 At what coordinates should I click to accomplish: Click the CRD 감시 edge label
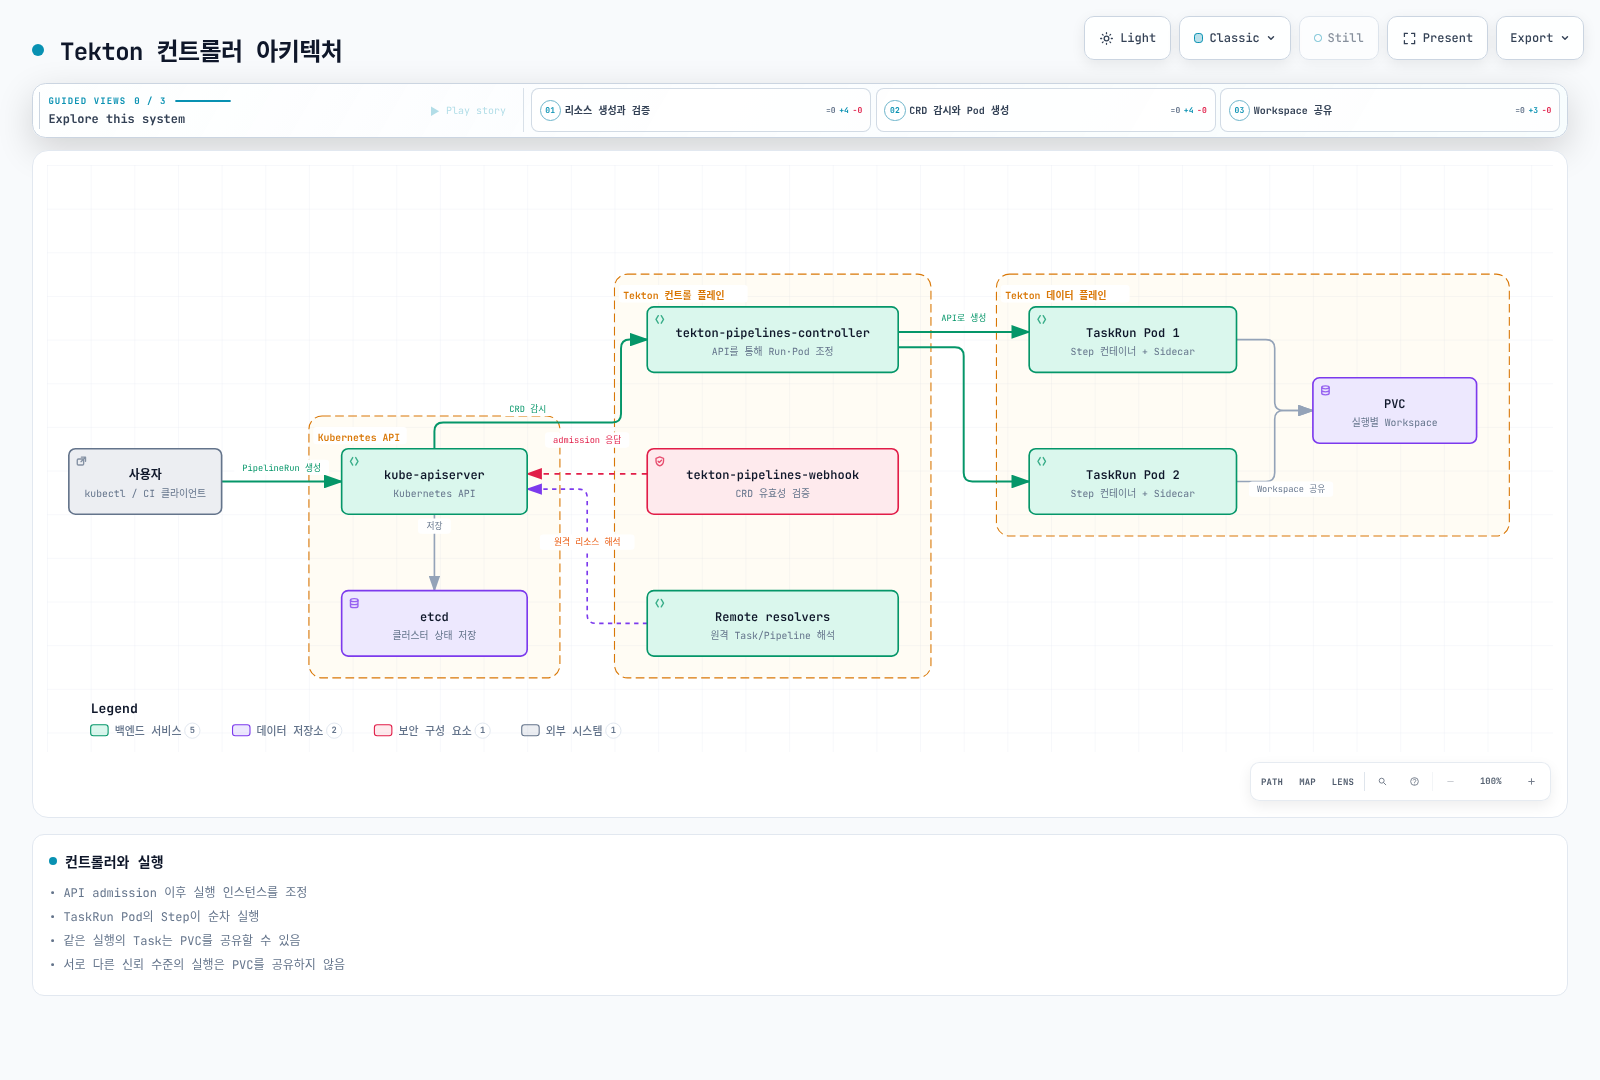coord(527,409)
